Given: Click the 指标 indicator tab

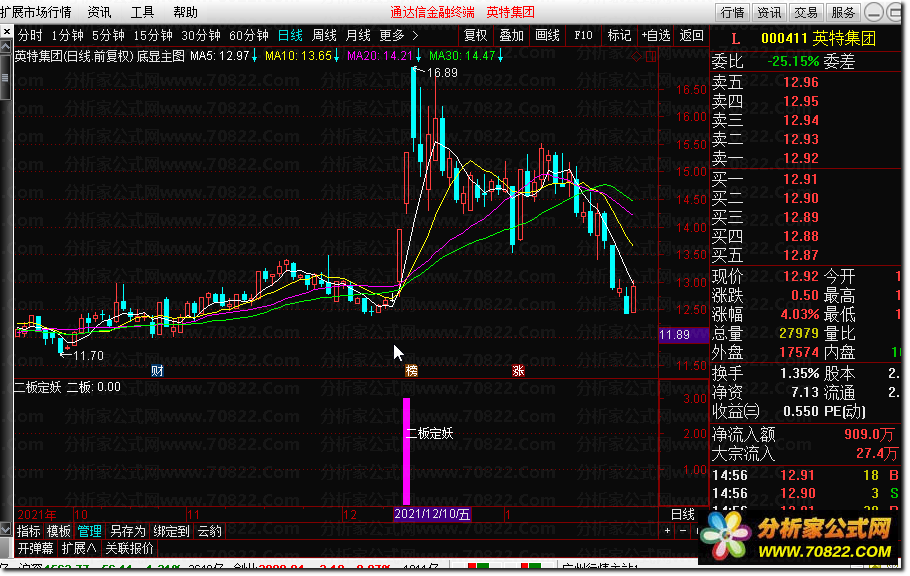Looking at the screenshot, I should [28, 531].
